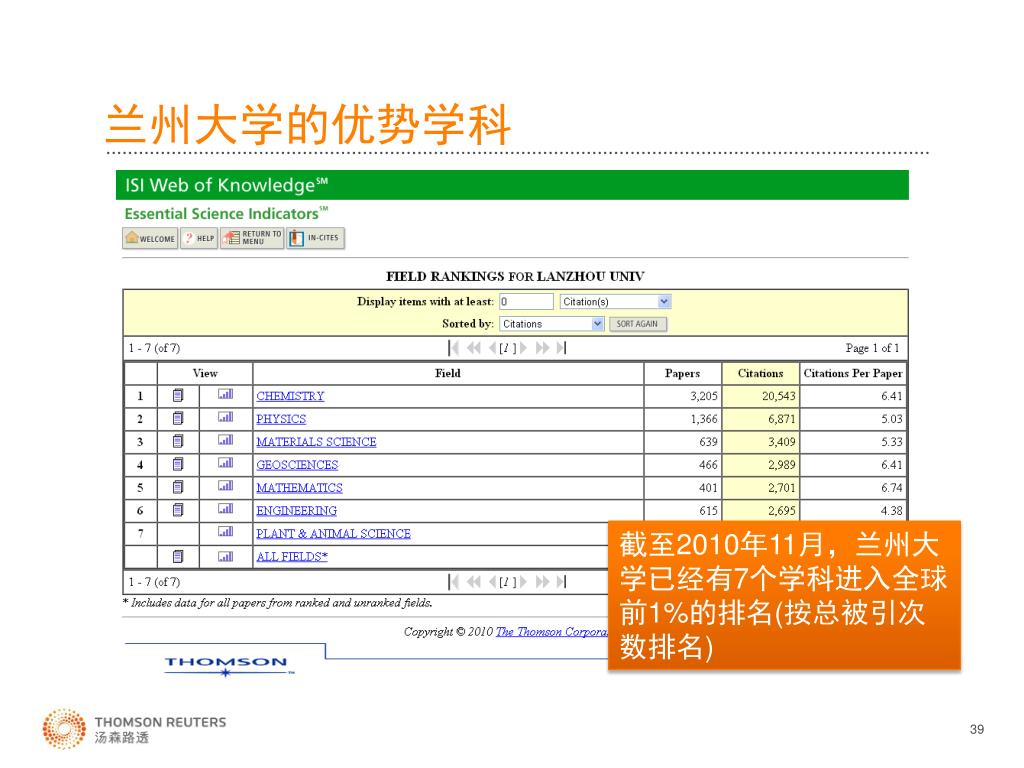Go to first page in top pager
This screenshot has height=768, width=1024.
click(x=454, y=348)
